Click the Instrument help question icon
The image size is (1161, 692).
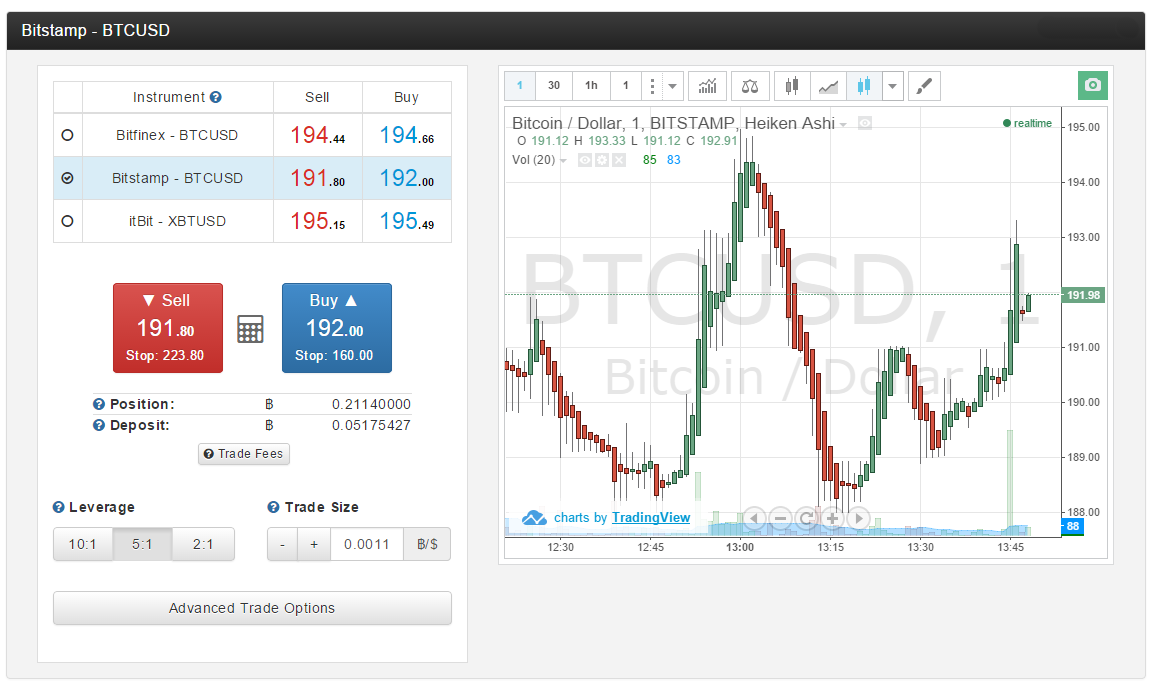(x=215, y=97)
